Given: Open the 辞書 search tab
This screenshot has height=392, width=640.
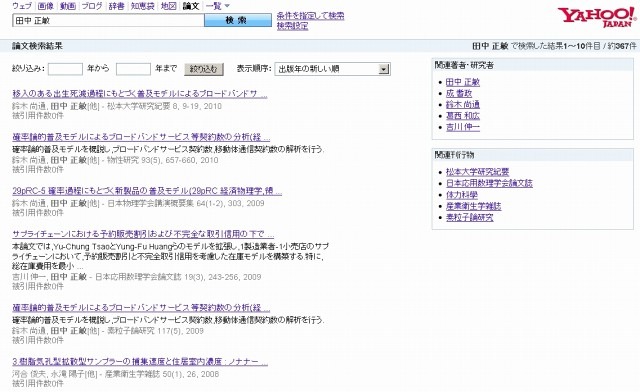Looking at the screenshot, I should [116, 6].
